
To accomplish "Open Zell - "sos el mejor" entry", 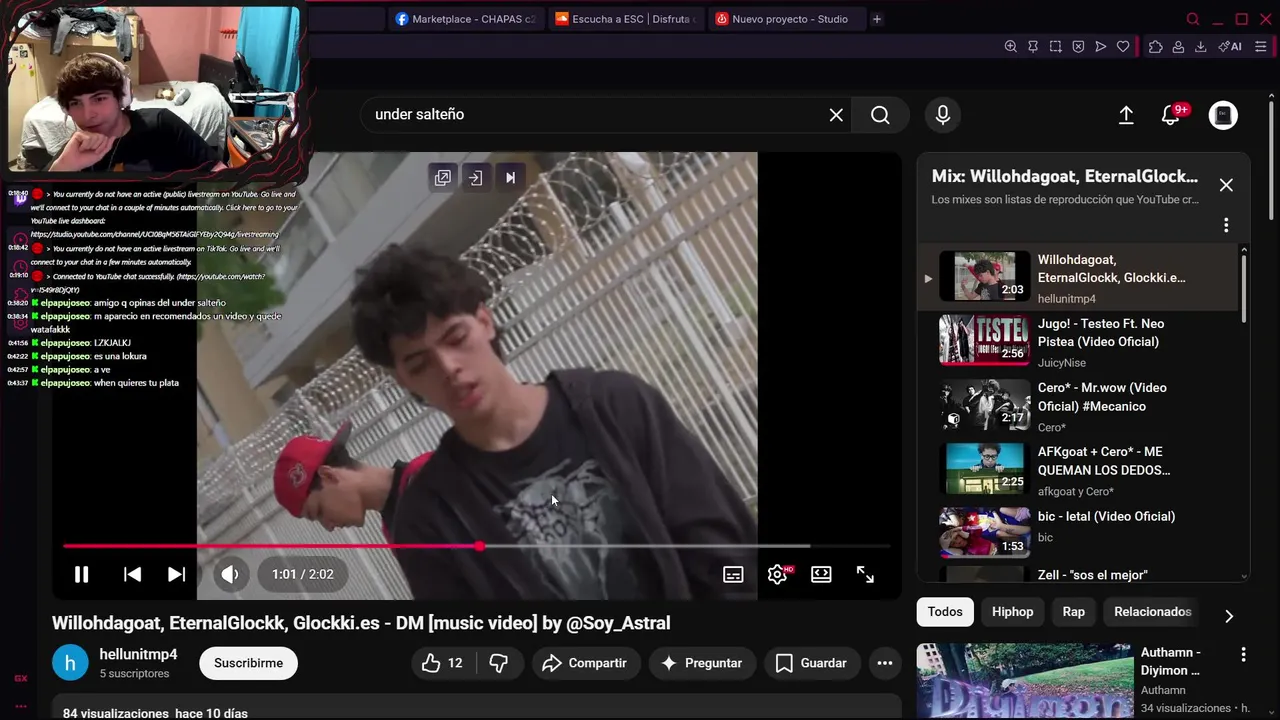I will pyautogui.click(x=1080, y=575).
